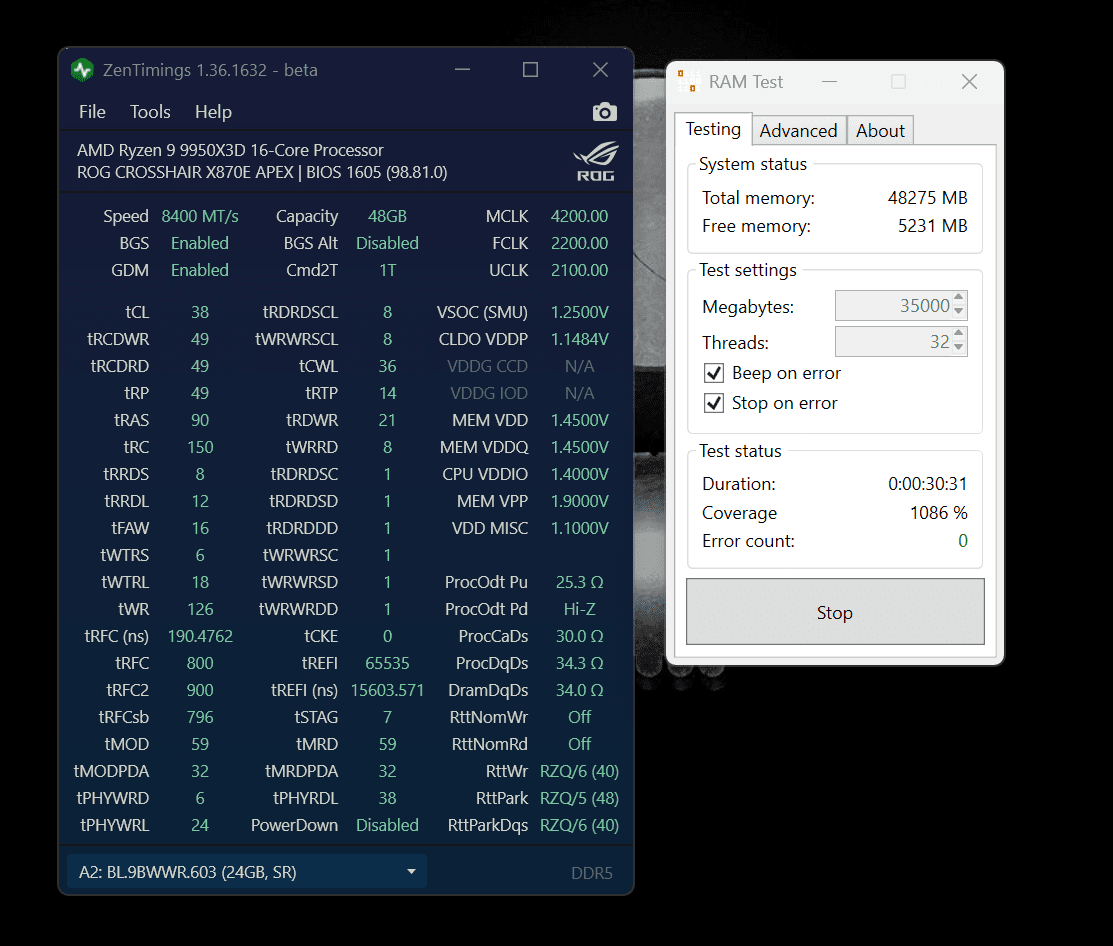Viewport: 1113px width, 946px height.
Task: Click the UCLK value 2100.00
Action: click(x=579, y=270)
